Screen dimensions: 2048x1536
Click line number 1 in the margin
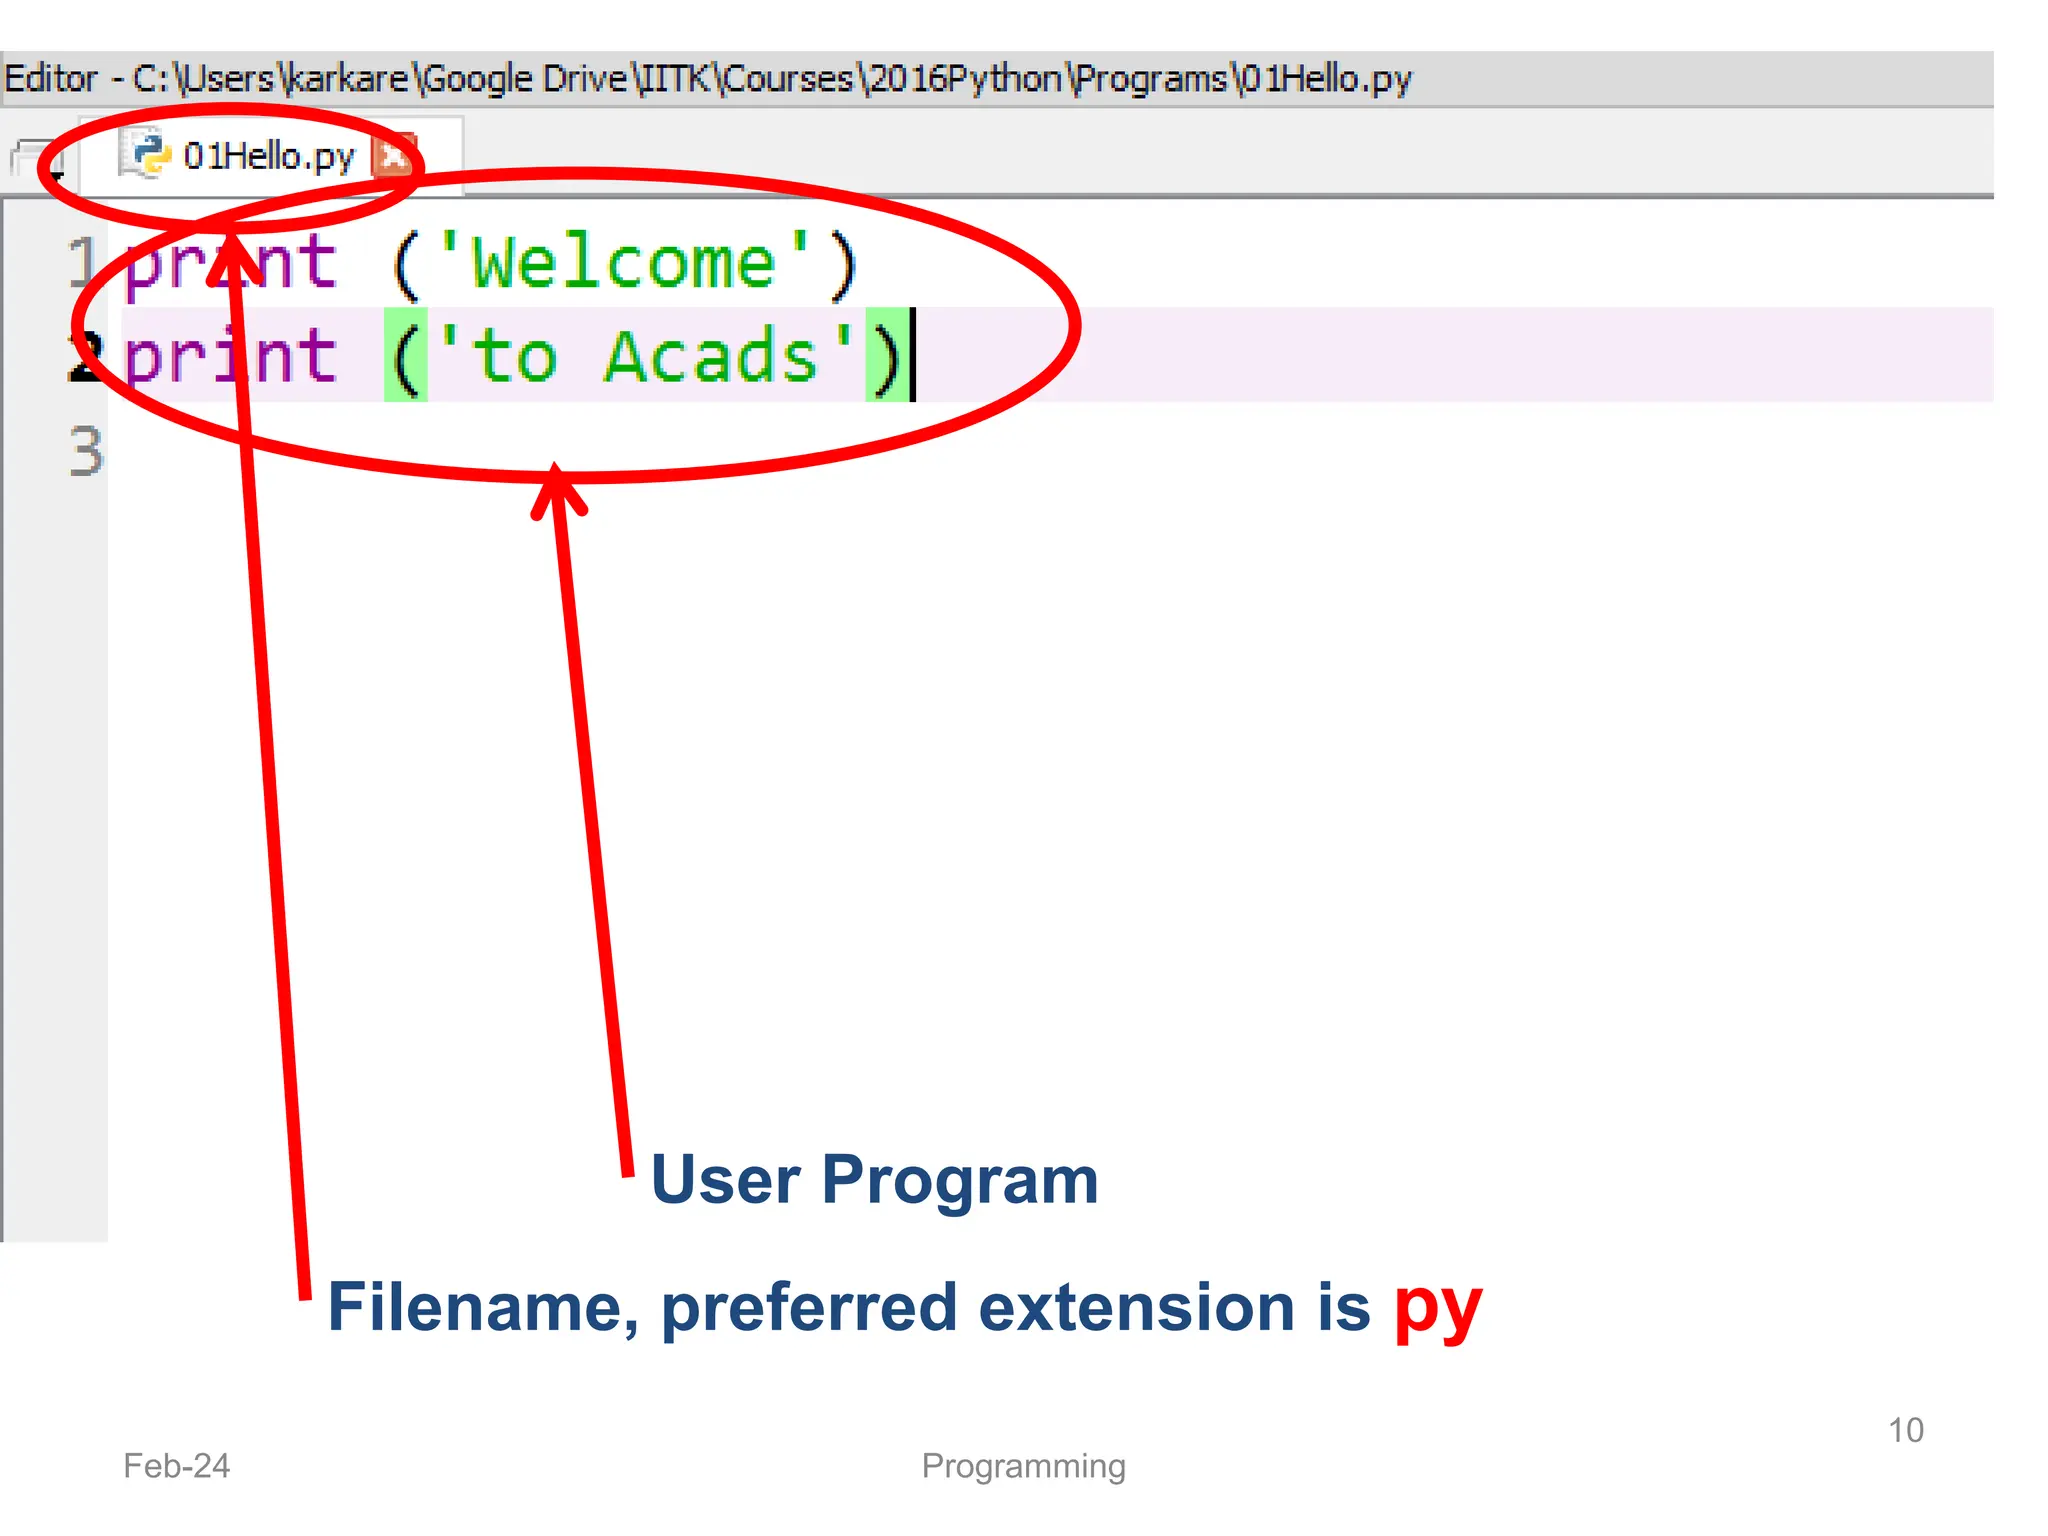click(x=82, y=263)
